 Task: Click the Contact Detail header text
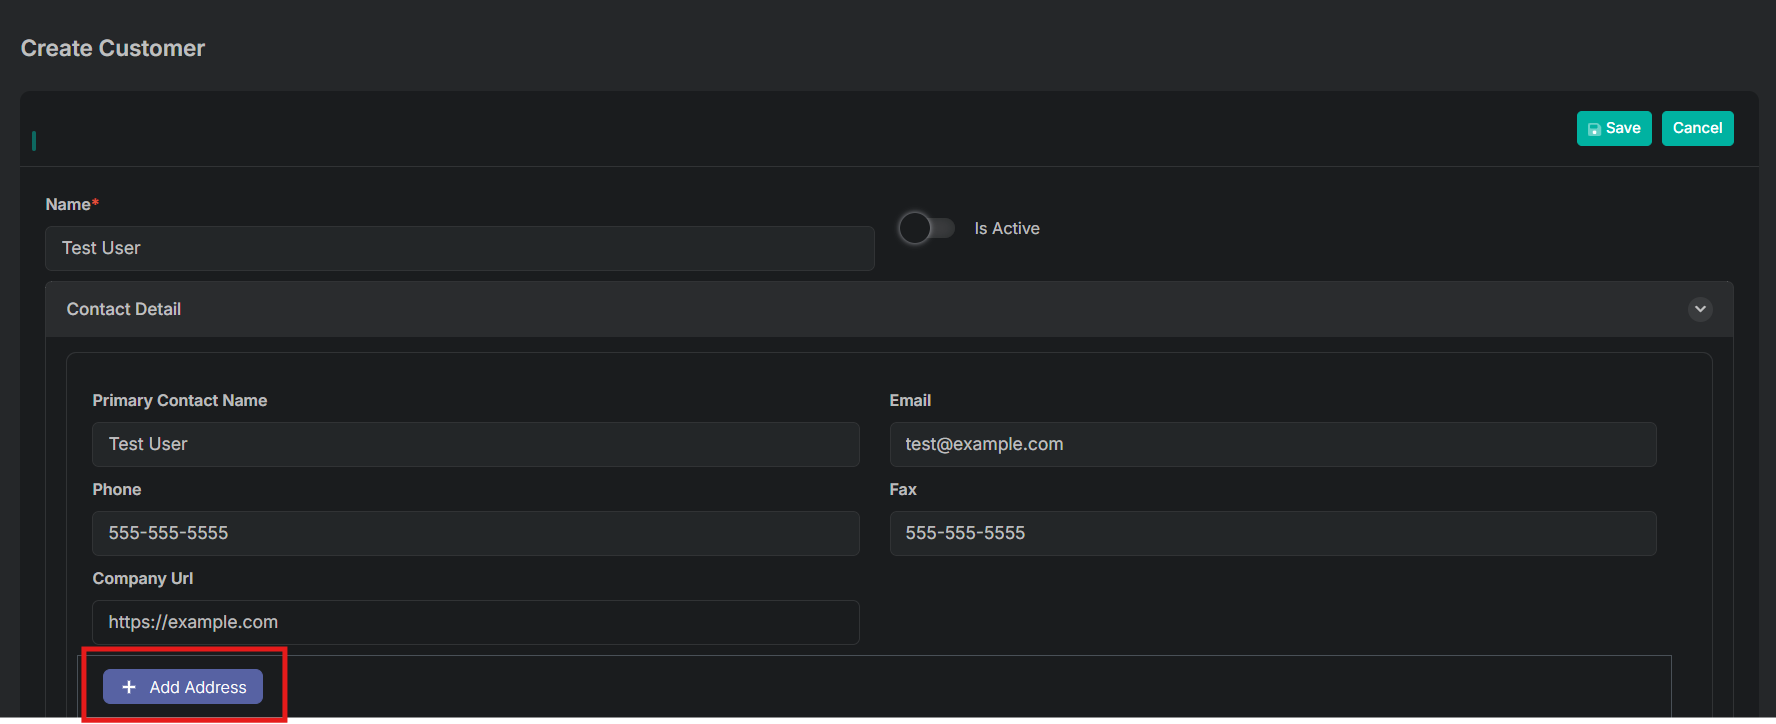(124, 309)
